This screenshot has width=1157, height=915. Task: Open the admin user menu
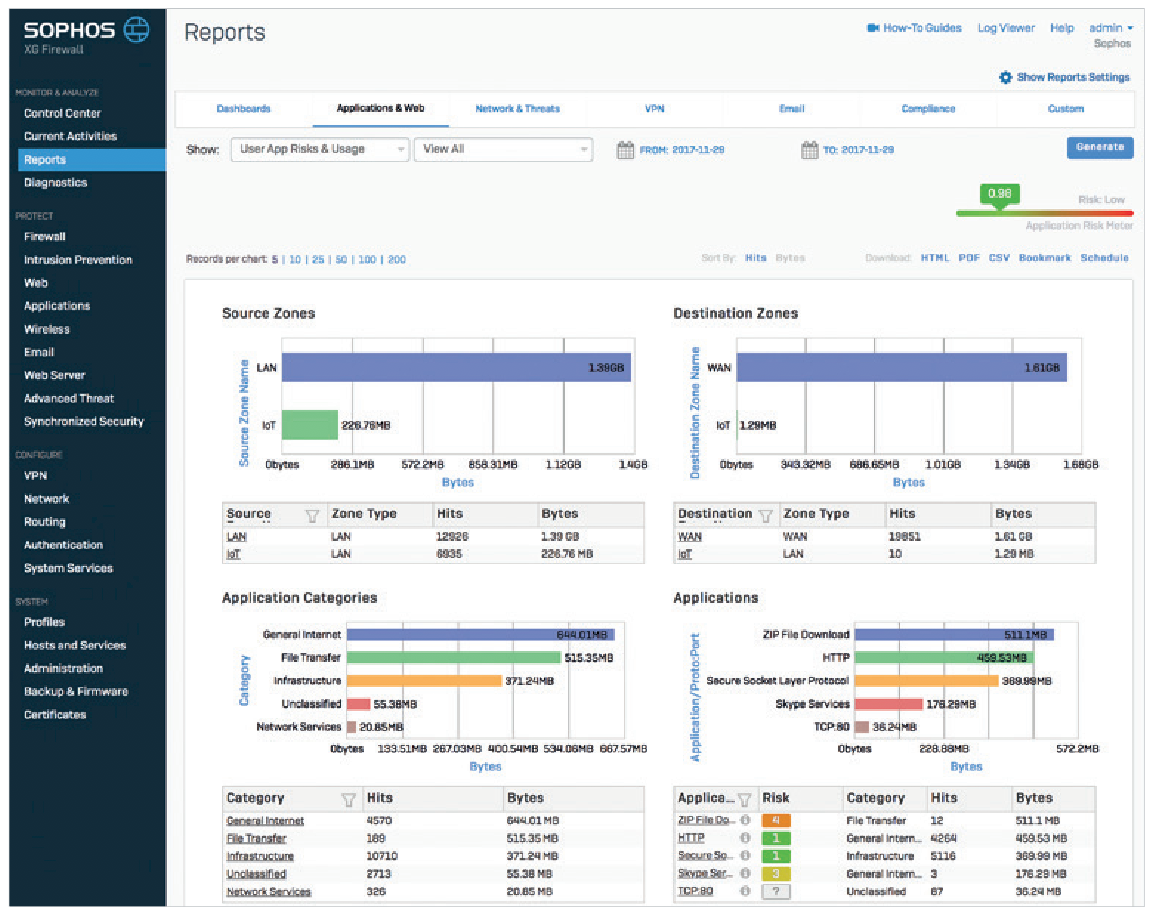[1111, 28]
